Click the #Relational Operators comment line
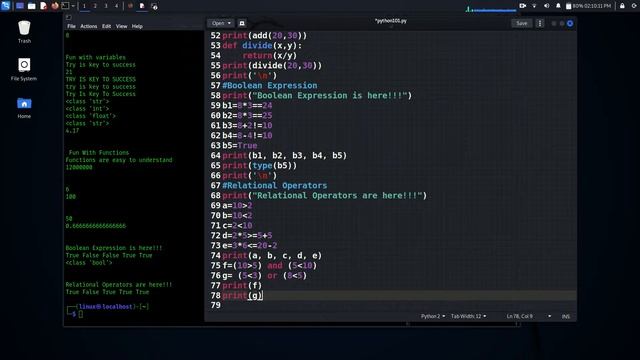 click(275, 185)
